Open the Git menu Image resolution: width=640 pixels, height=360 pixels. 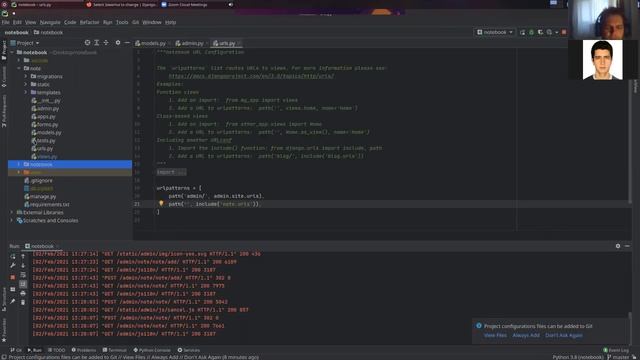click(x=136, y=22)
